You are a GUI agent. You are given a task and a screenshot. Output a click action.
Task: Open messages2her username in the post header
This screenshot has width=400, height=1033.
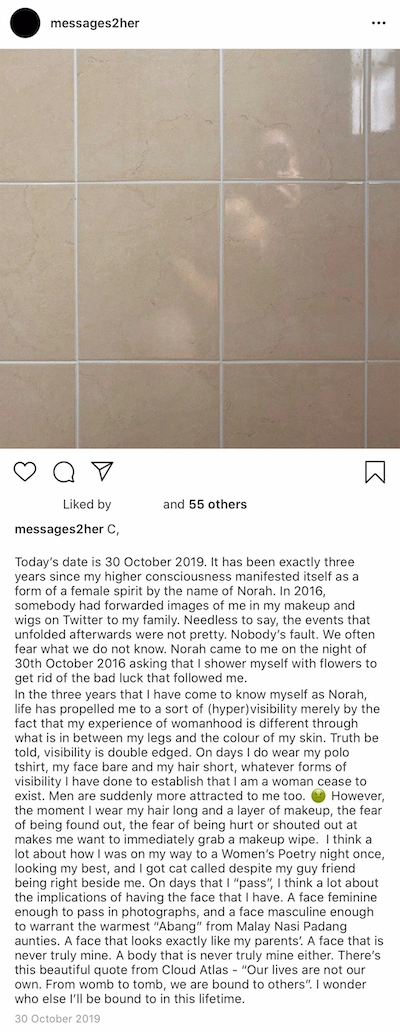pyautogui.click(x=95, y=23)
